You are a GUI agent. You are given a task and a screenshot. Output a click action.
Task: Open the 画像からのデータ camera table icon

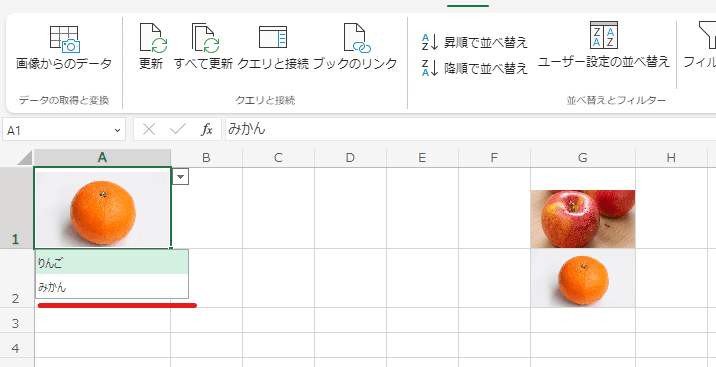(x=64, y=39)
